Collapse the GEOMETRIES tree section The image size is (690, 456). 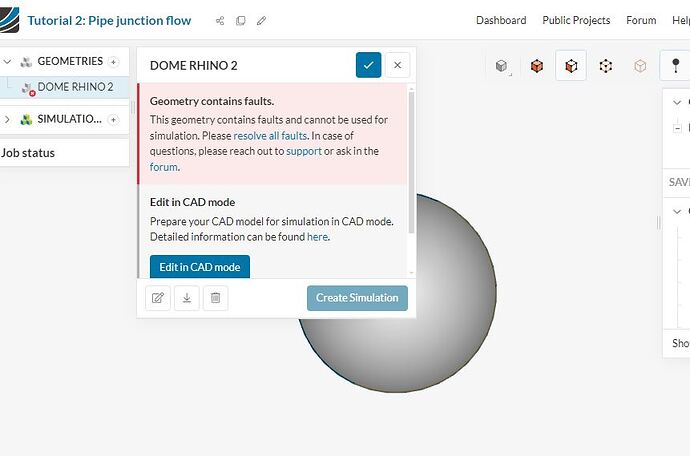pyautogui.click(x=7, y=61)
